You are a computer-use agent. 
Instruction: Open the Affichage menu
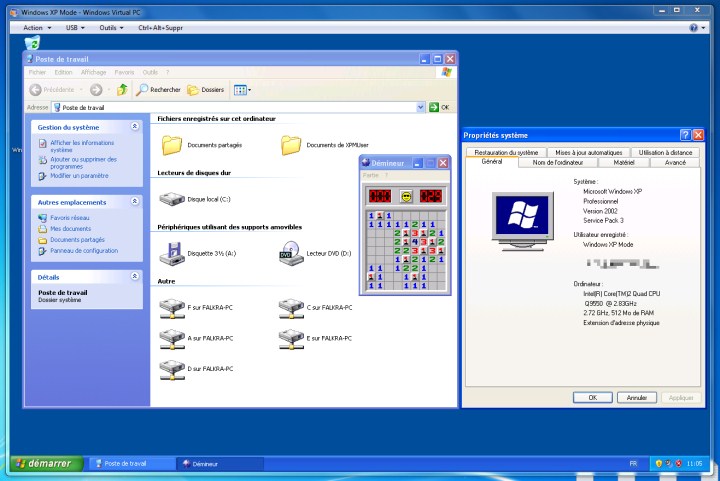click(93, 73)
